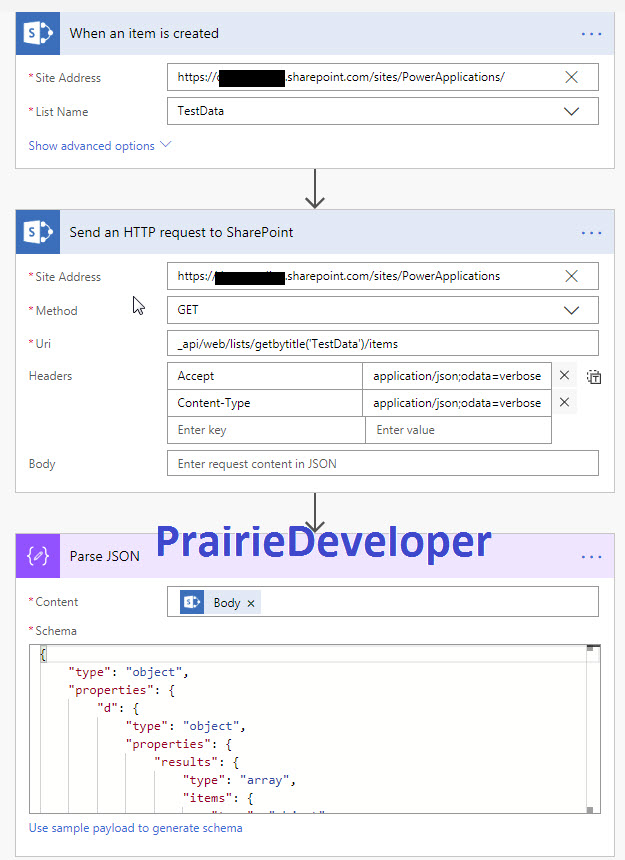The height and width of the screenshot is (860, 625).
Task: Click the Uri input field
Action: tap(383, 344)
